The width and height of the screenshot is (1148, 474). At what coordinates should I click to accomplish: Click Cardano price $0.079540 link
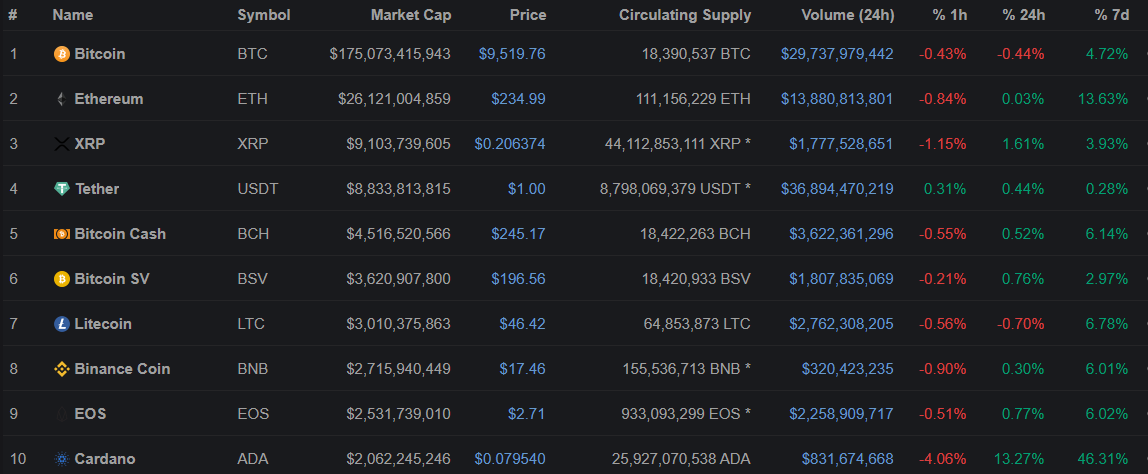coord(510,459)
